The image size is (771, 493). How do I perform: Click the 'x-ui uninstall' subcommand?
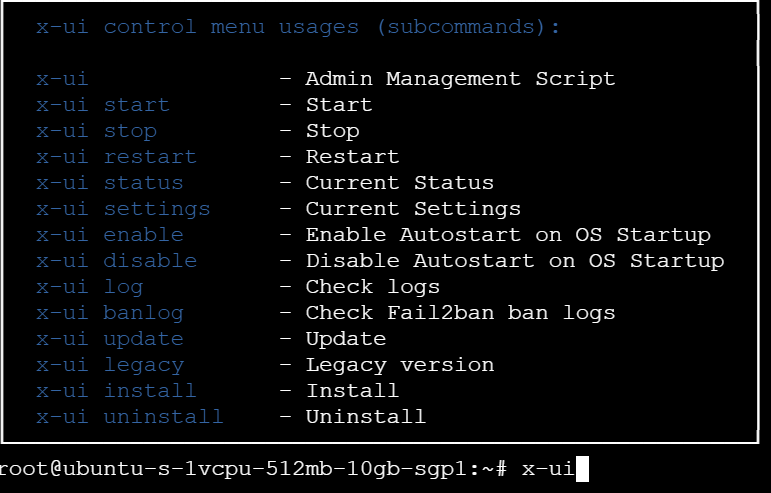point(130,417)
